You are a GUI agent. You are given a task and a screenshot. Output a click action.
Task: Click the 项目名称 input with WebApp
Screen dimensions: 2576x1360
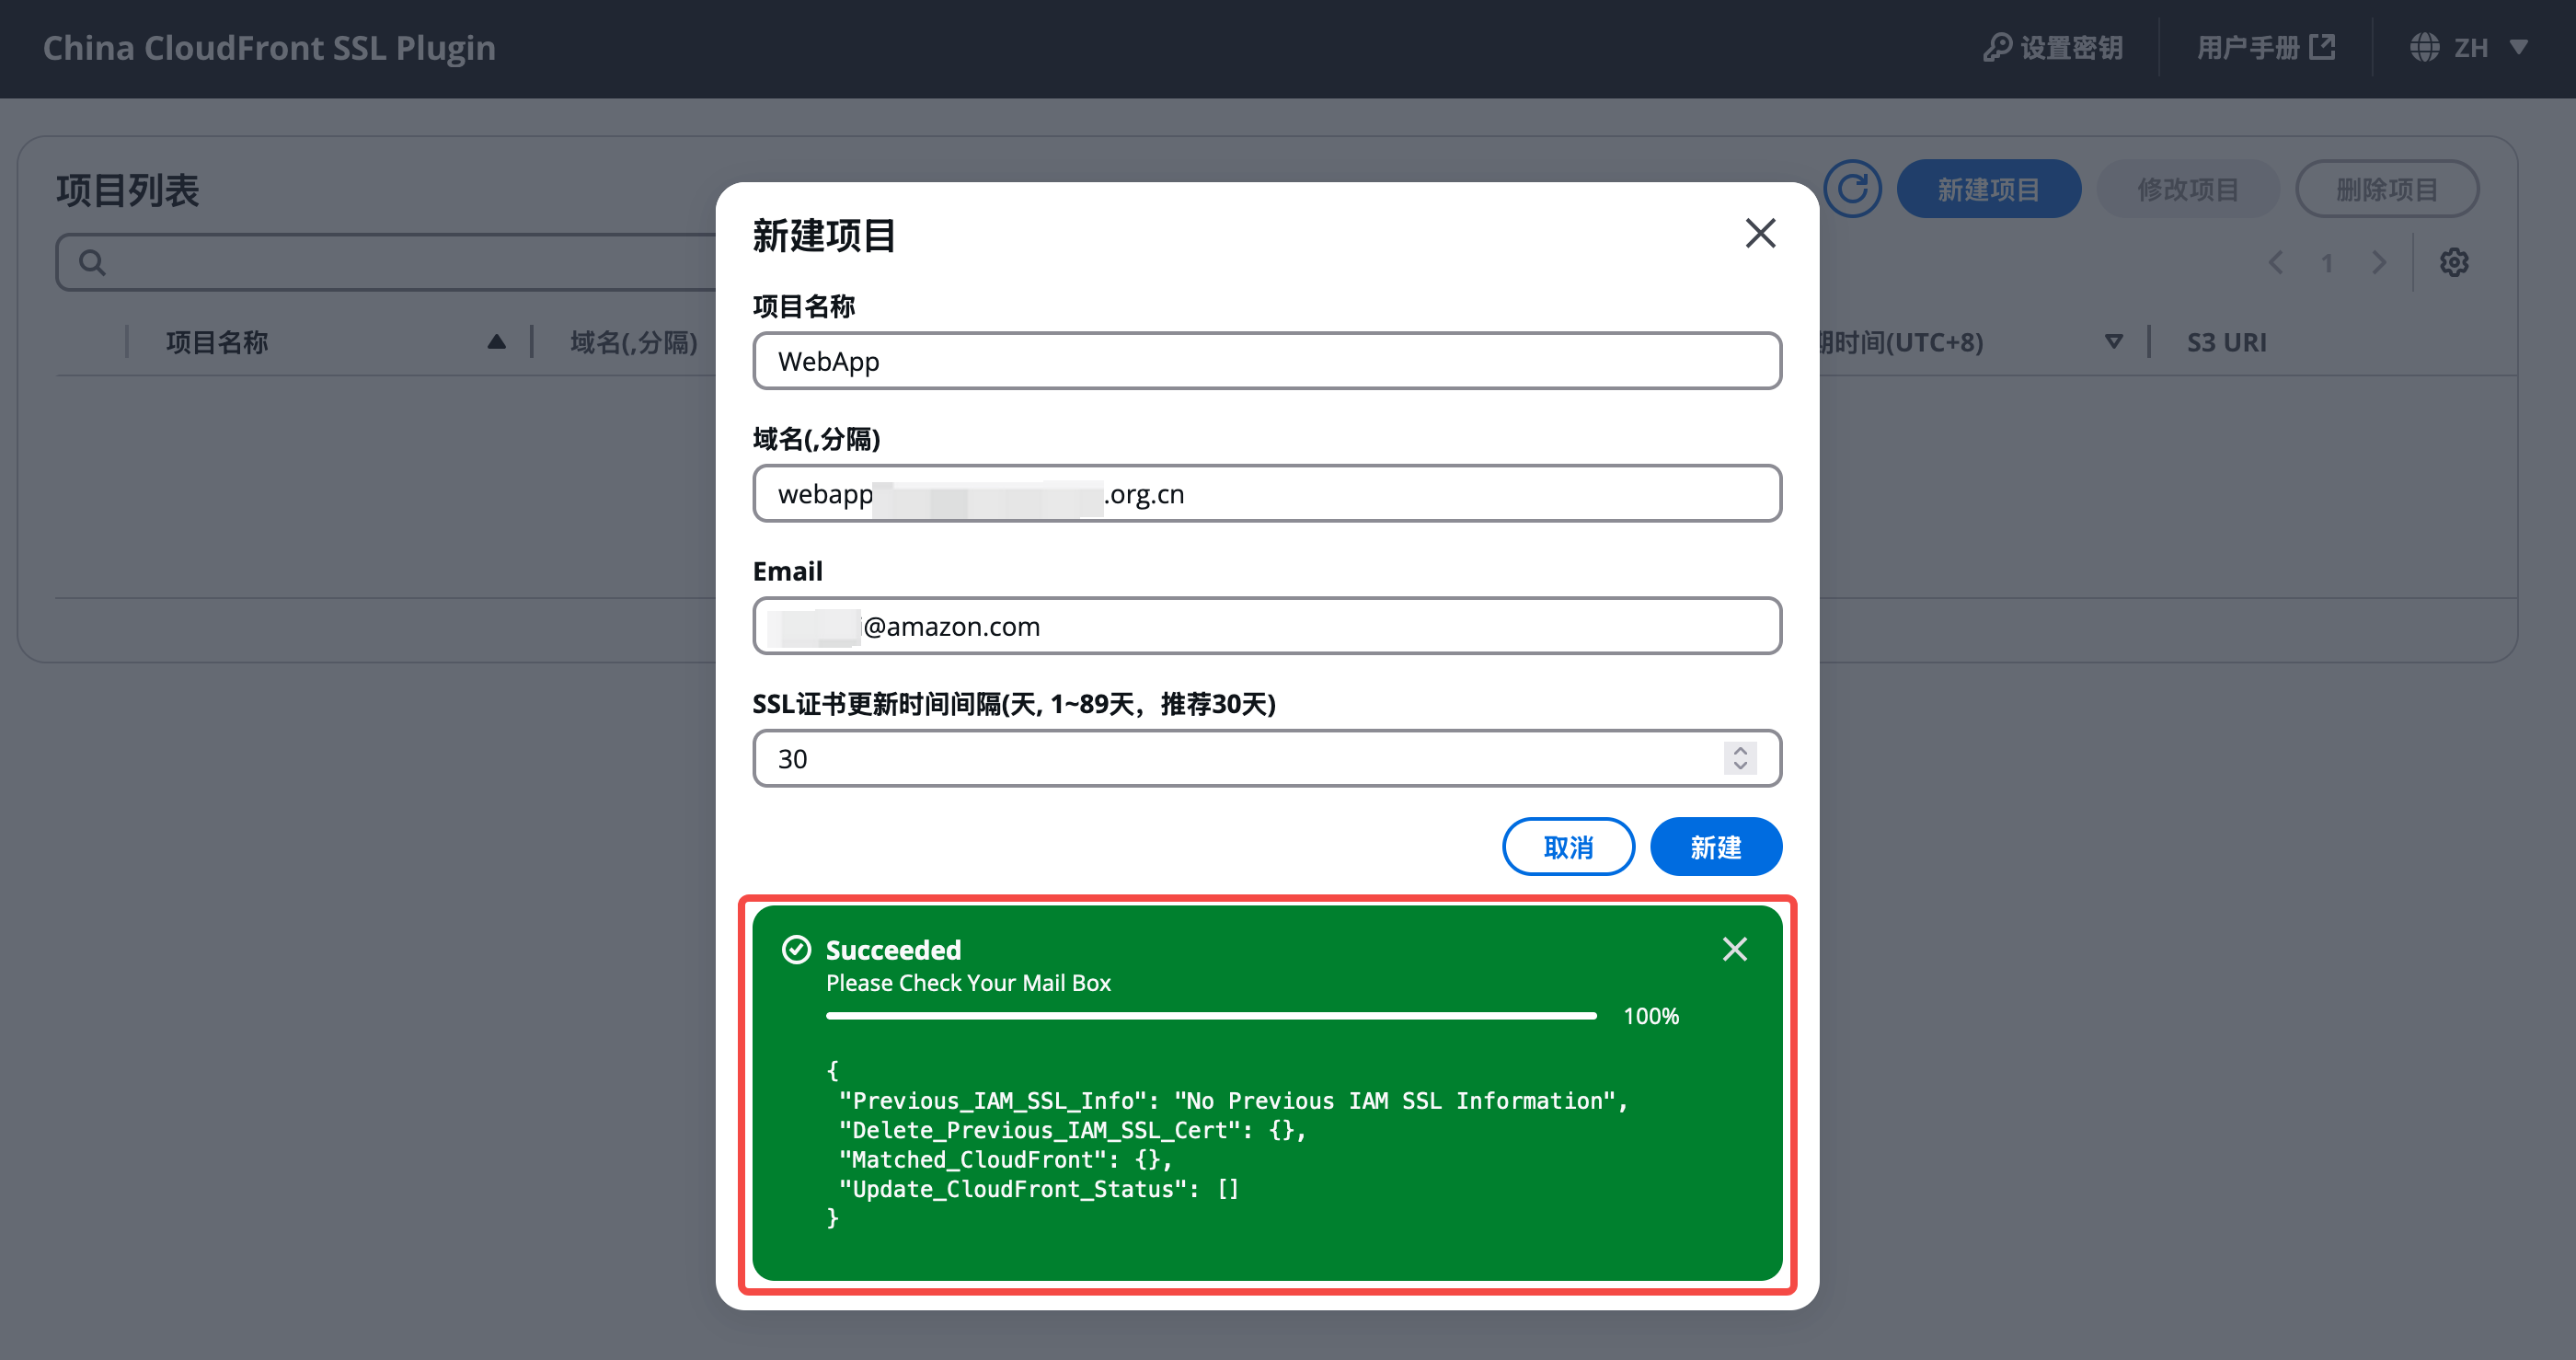pos(1267,361)
